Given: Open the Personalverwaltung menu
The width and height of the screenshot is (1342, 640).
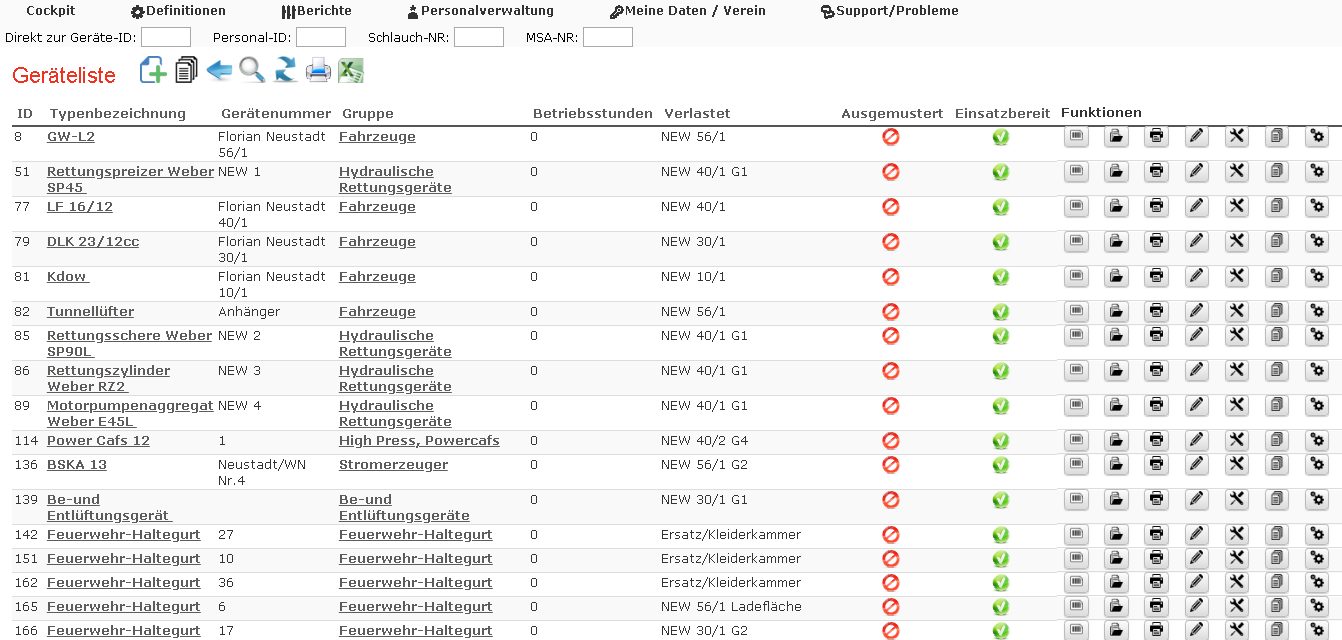Looking at the screenshot, I should tap(480, 11).
